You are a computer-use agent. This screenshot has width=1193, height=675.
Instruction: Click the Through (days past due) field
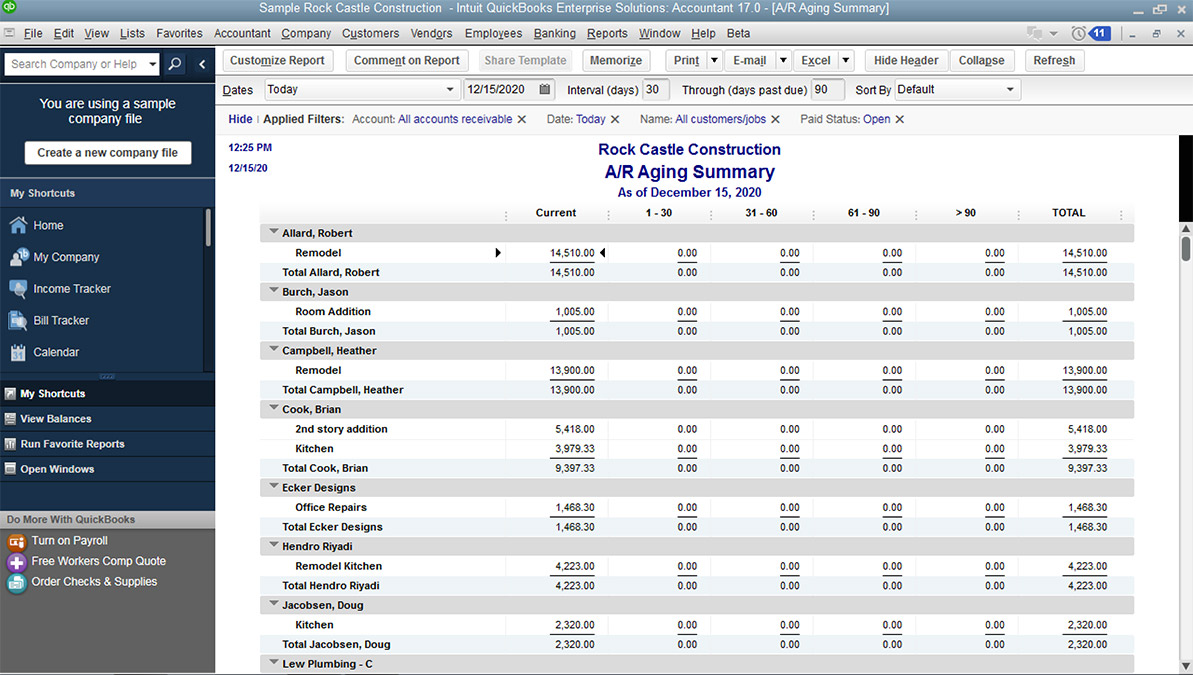tap(828, 89)
